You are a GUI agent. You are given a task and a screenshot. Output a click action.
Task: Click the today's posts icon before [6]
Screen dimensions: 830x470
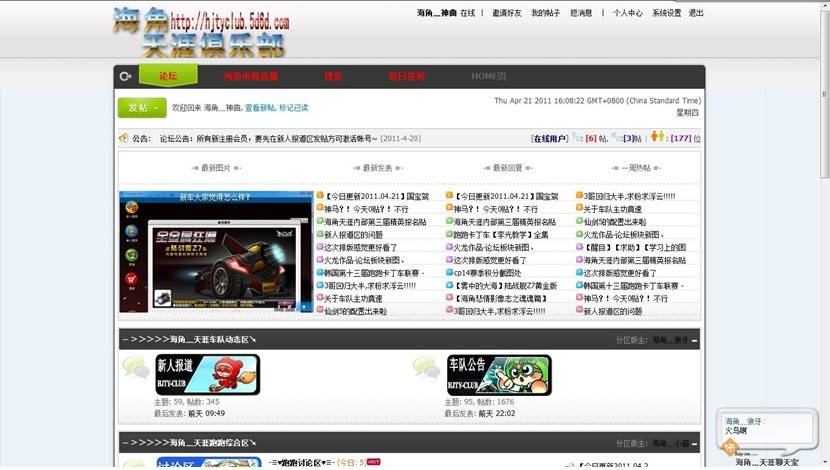tap(577, 137)
